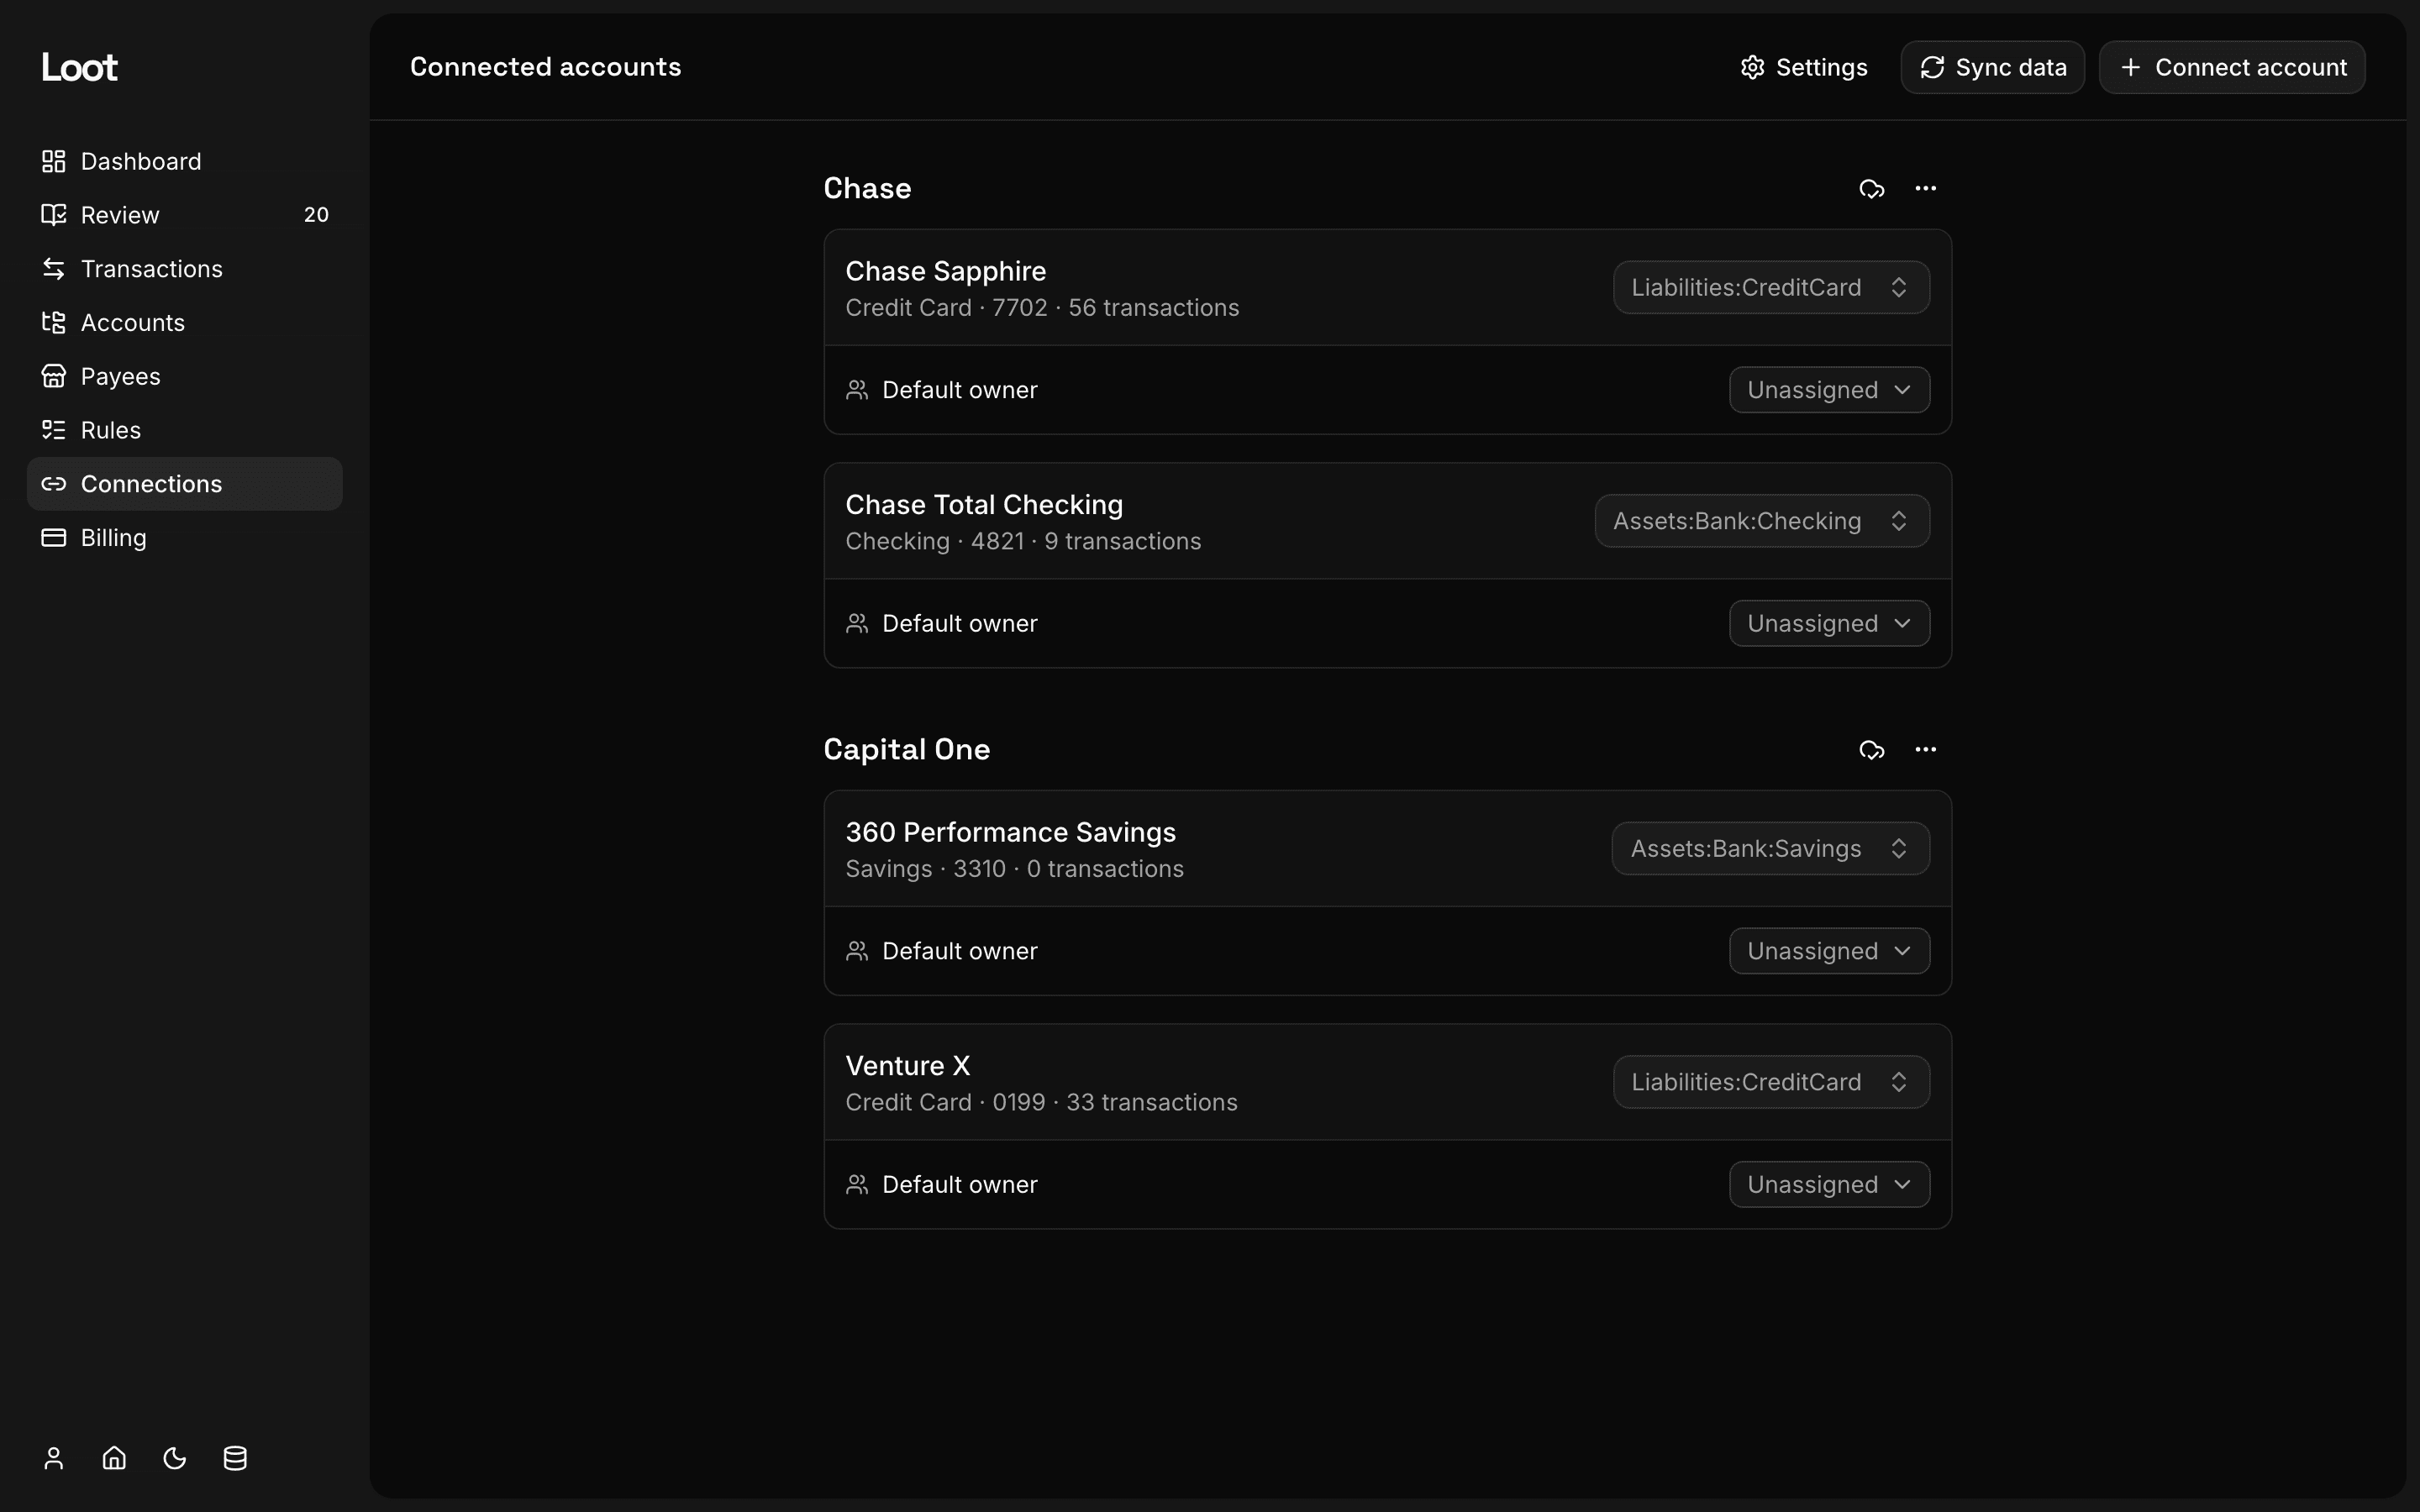The image size is (2420, 1512).
Task: Click "Savings · 3310 · 0 transactions" text
Action: pyautogui.click(x=1014, y=869)
